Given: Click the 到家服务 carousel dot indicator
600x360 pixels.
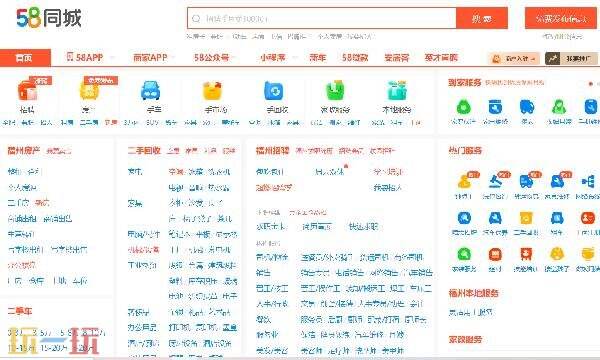Looking at the screenshot, I should tap(591, 83).
